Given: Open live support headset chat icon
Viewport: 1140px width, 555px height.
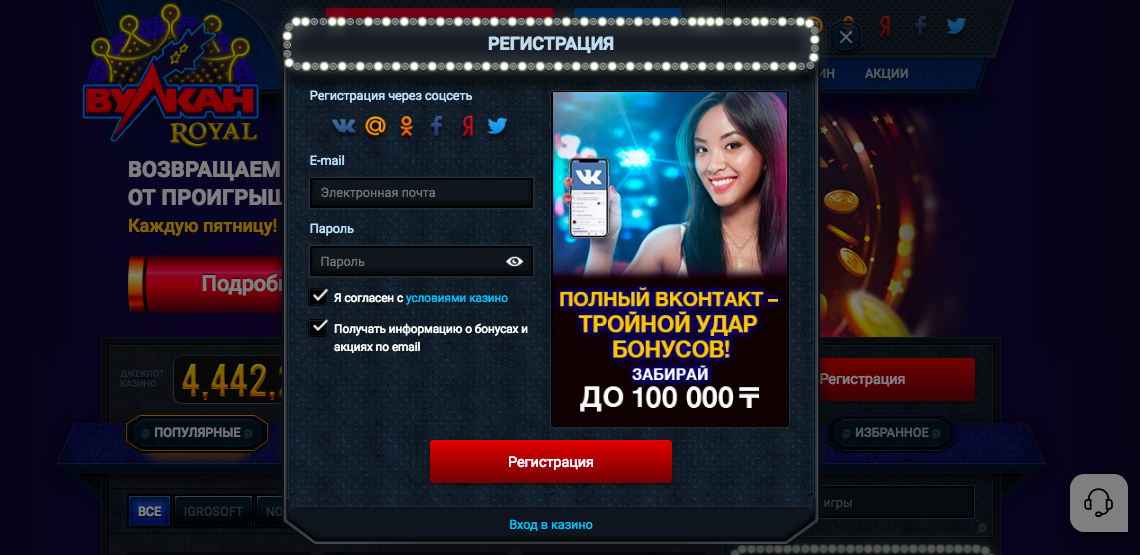Looking at the screenshot, I should tap(1098, 503).
